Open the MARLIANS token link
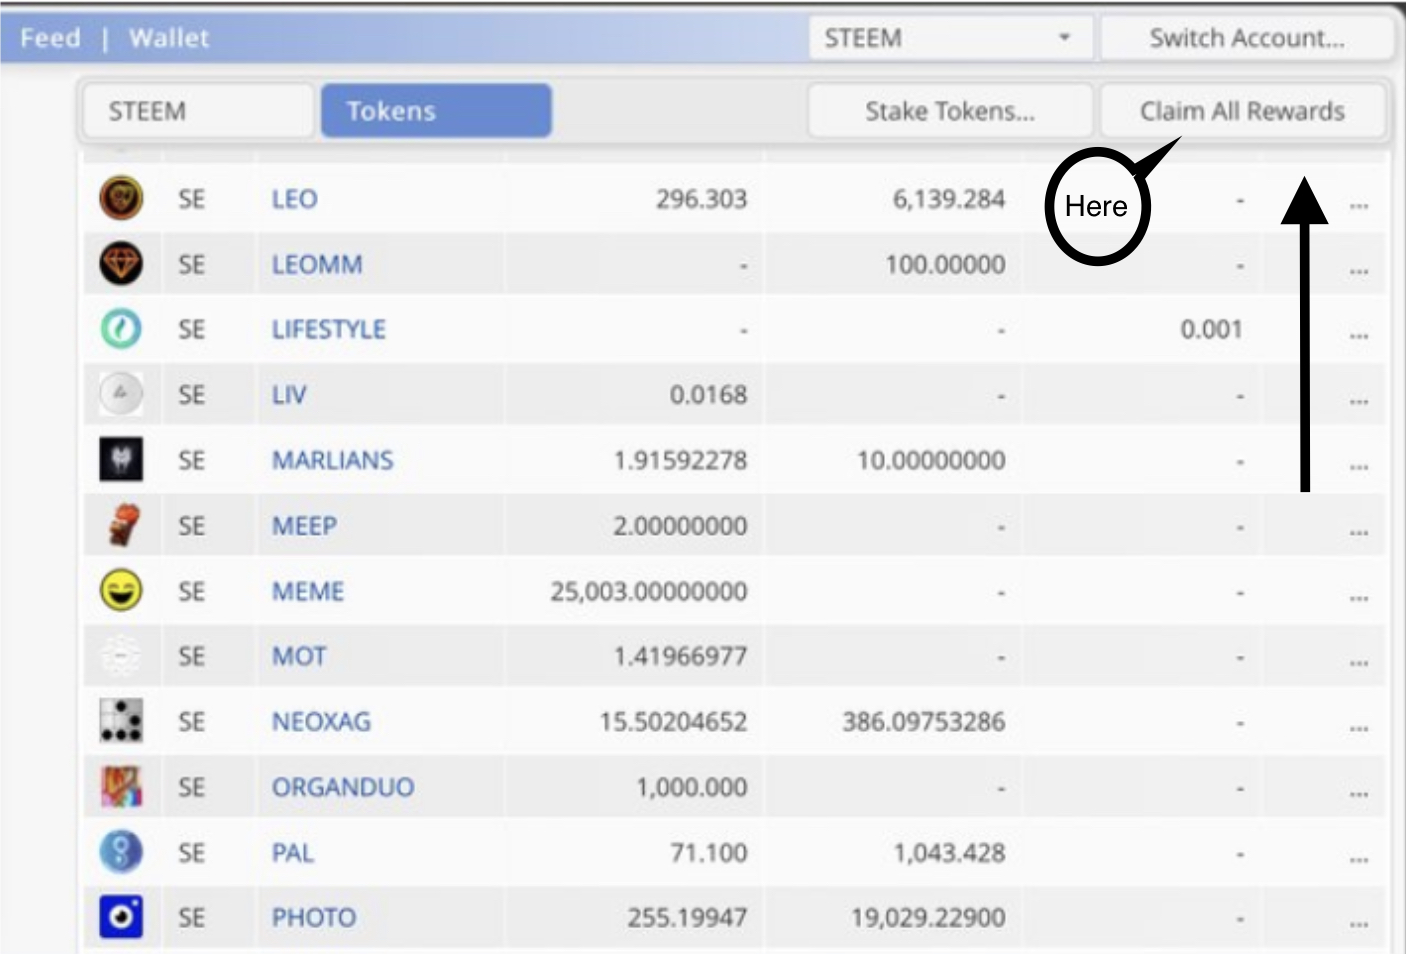The height and width of the screenshot is (954, 1406). tap(332, 460)
